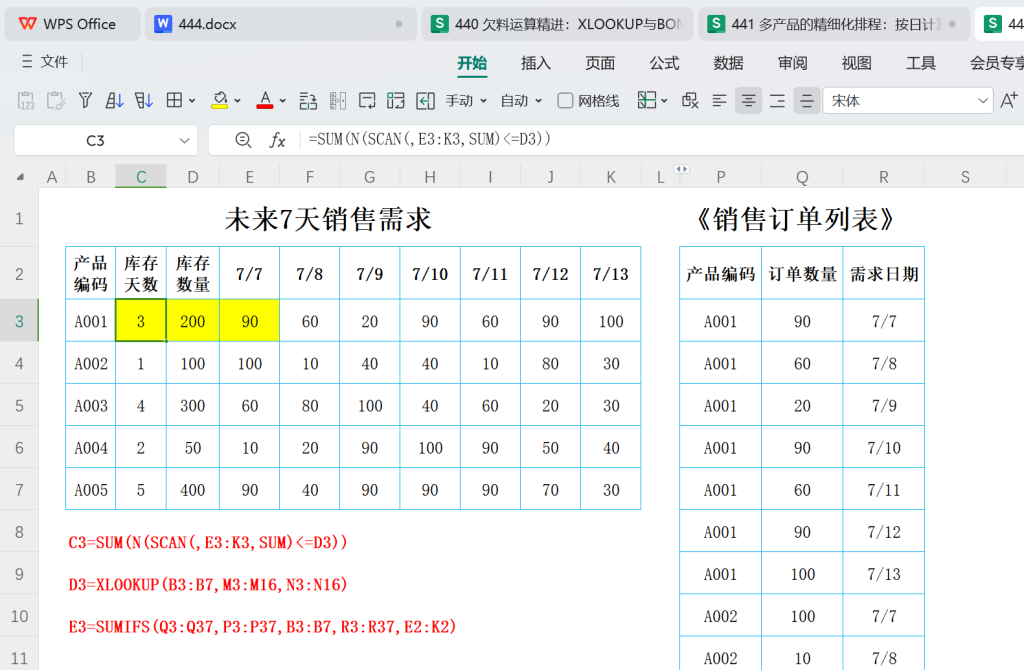1024x670 pixels.
Task: Click the vertical center alignment icon
Action: [807, 101]
